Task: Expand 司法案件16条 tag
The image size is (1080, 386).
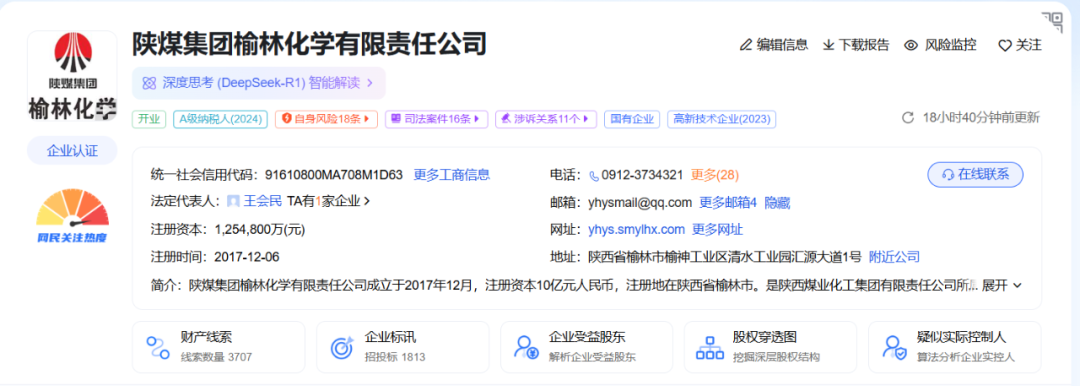Action: click(x=437, y=119)
